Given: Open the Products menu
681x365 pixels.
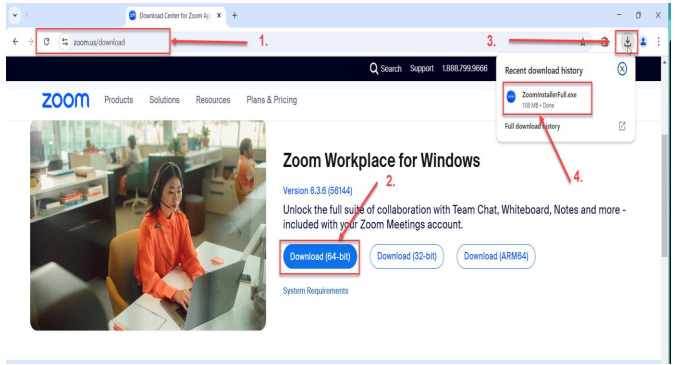Looking at the screenshot, I should click(119, 100).
